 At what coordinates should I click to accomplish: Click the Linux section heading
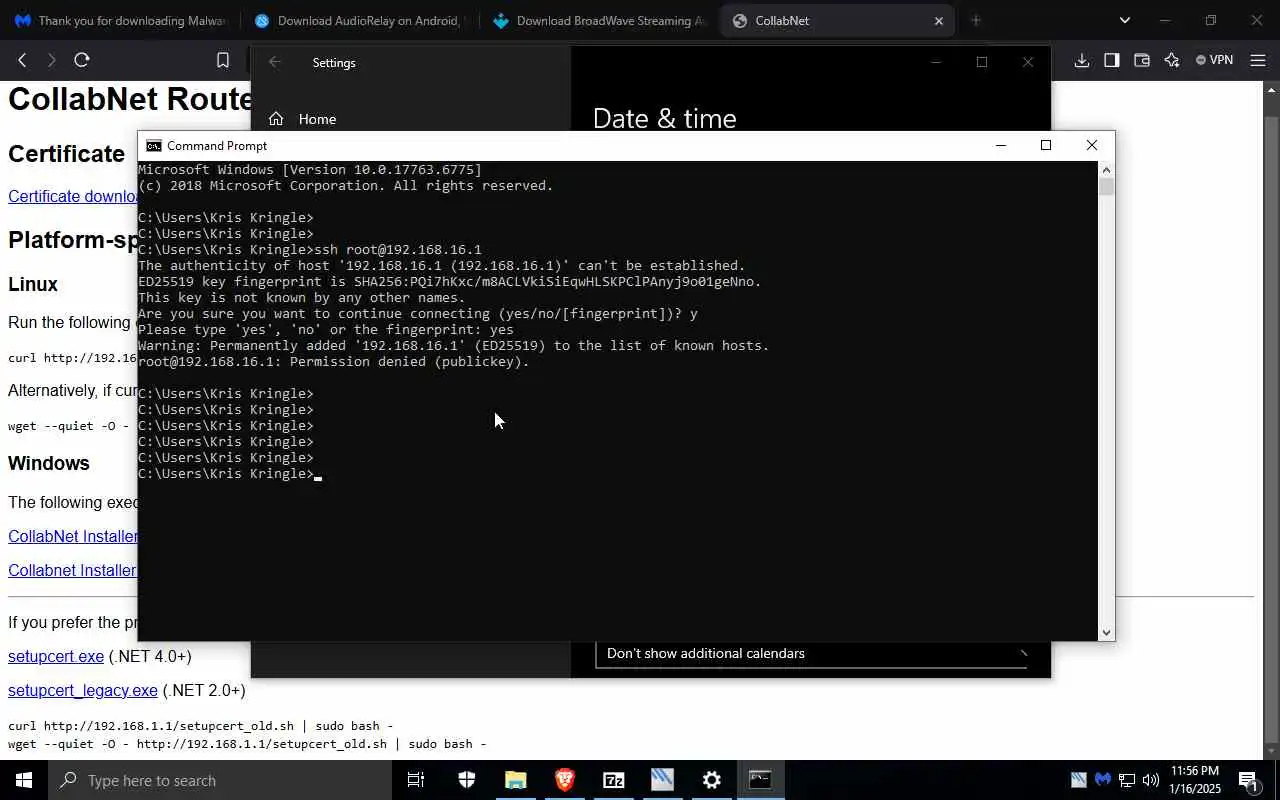click(33, 284)
